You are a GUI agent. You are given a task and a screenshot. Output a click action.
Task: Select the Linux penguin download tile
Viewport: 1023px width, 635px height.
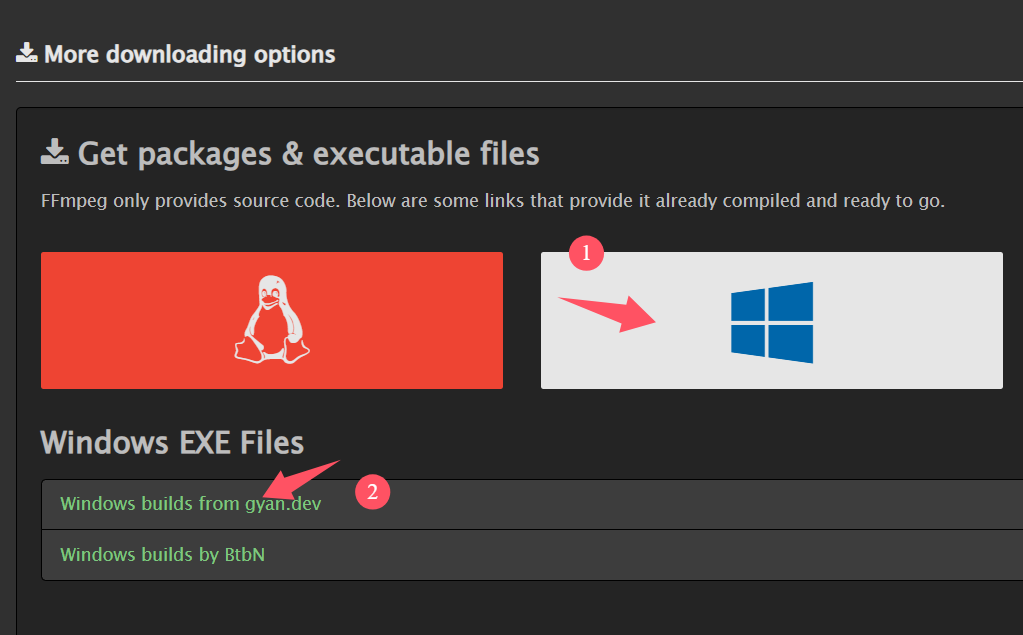tap(271, 320)
